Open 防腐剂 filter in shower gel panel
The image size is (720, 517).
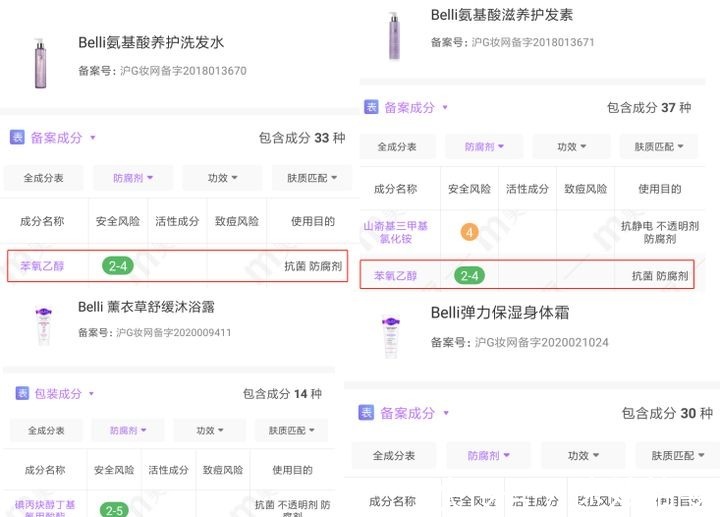128,430
